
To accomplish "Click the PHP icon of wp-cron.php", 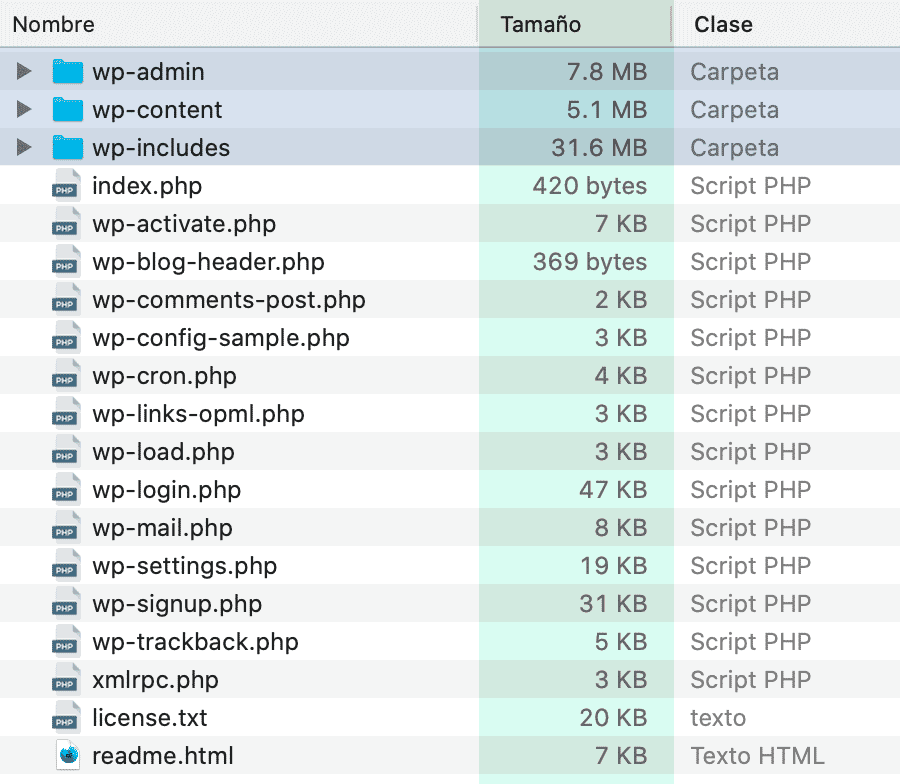I will click(x=65, y=375).
